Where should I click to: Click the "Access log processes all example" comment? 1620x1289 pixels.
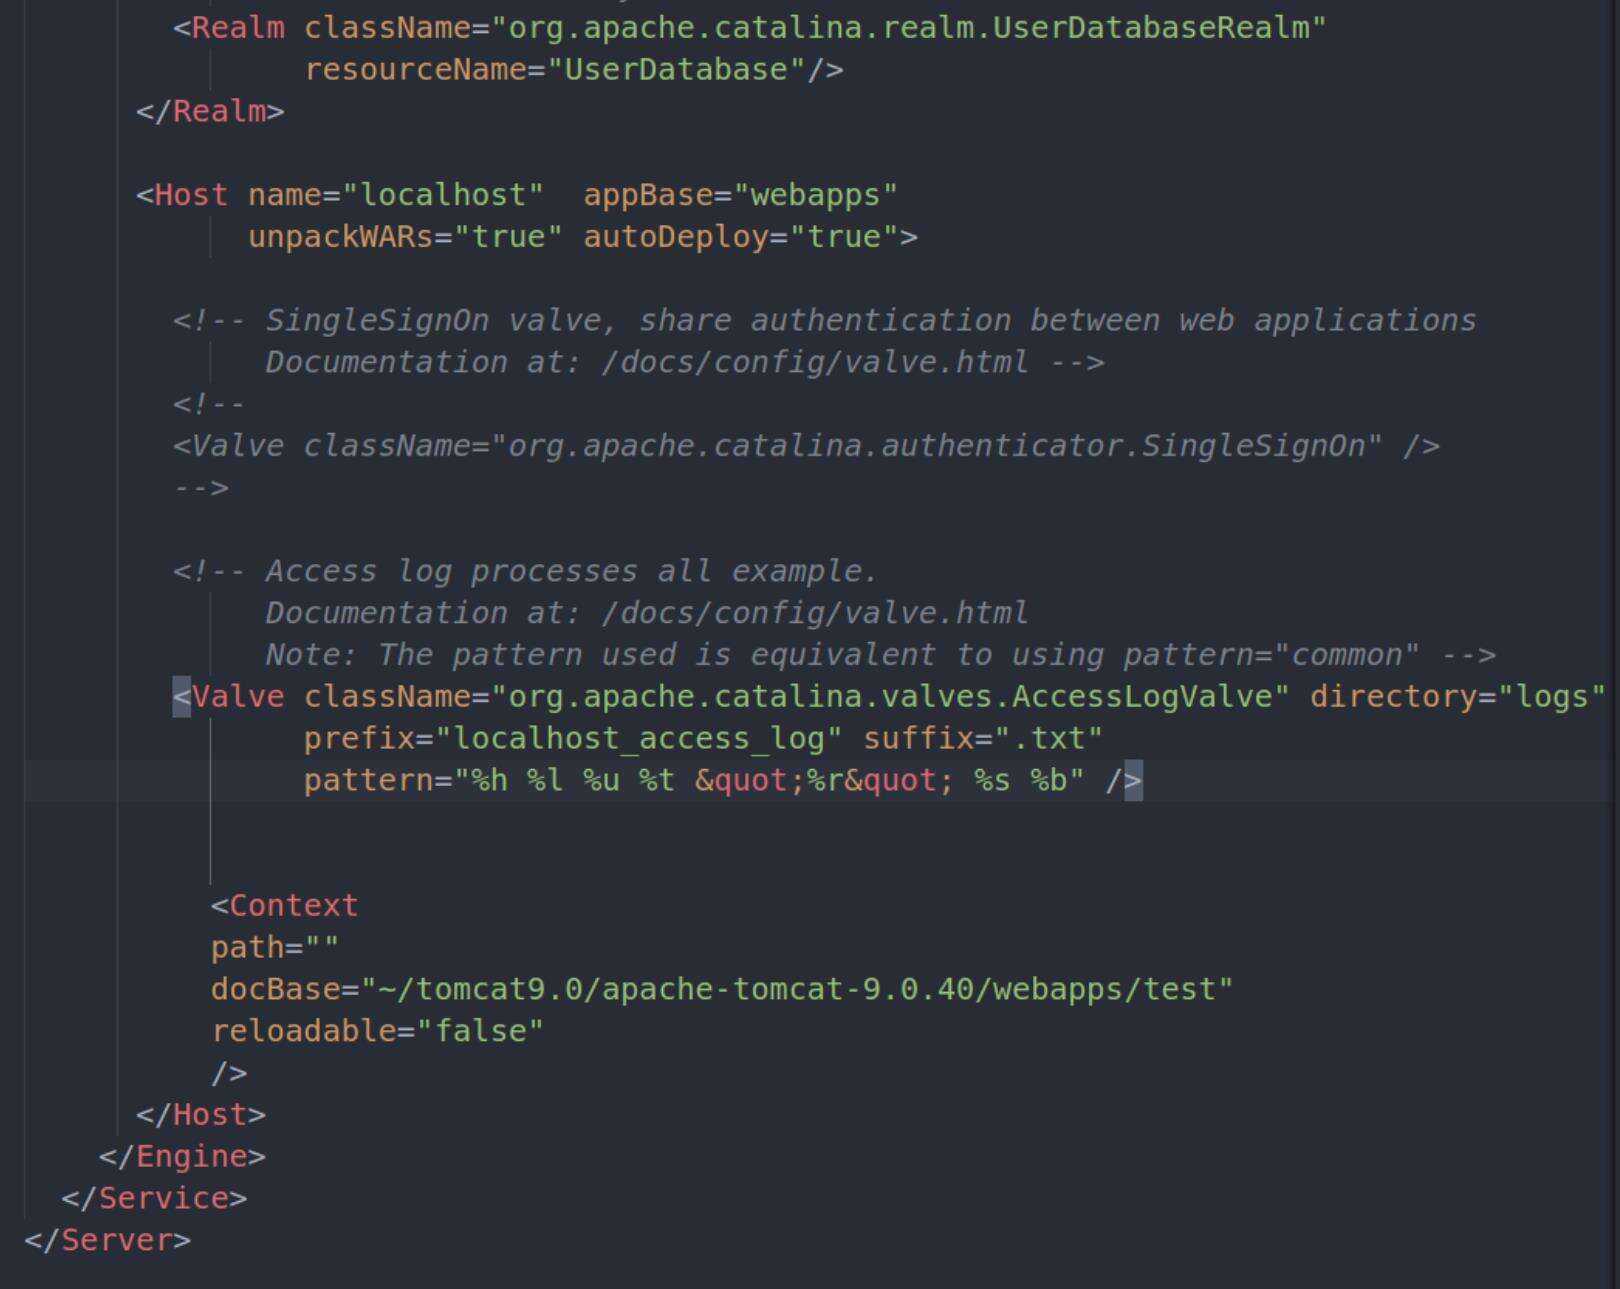(570, 571)
